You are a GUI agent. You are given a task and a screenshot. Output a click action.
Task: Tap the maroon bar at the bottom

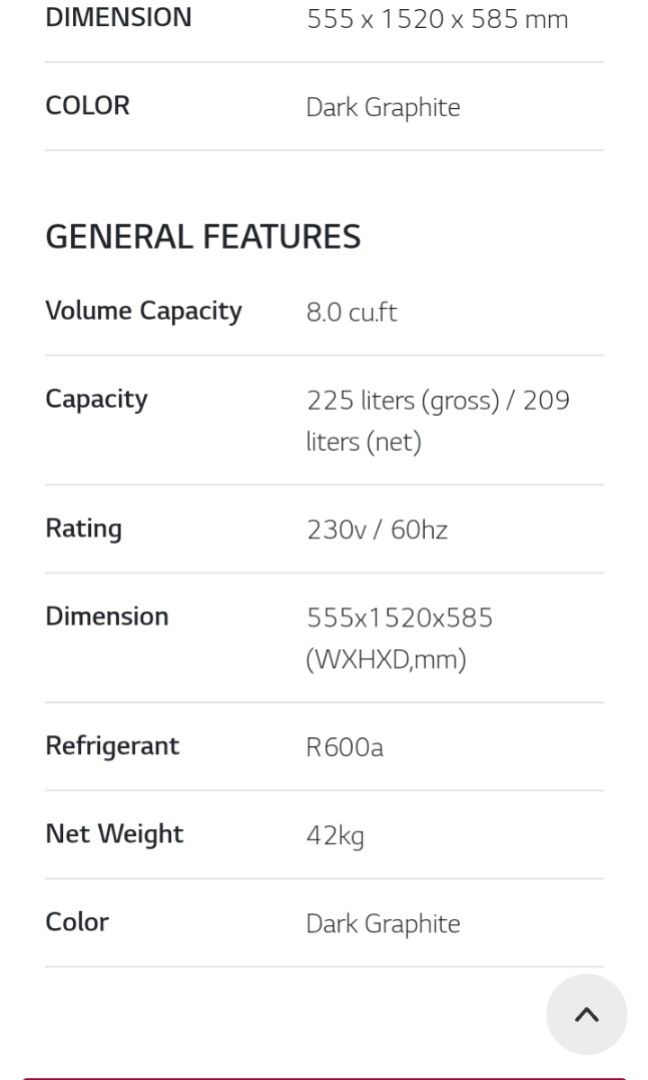tap(324, 1075)
